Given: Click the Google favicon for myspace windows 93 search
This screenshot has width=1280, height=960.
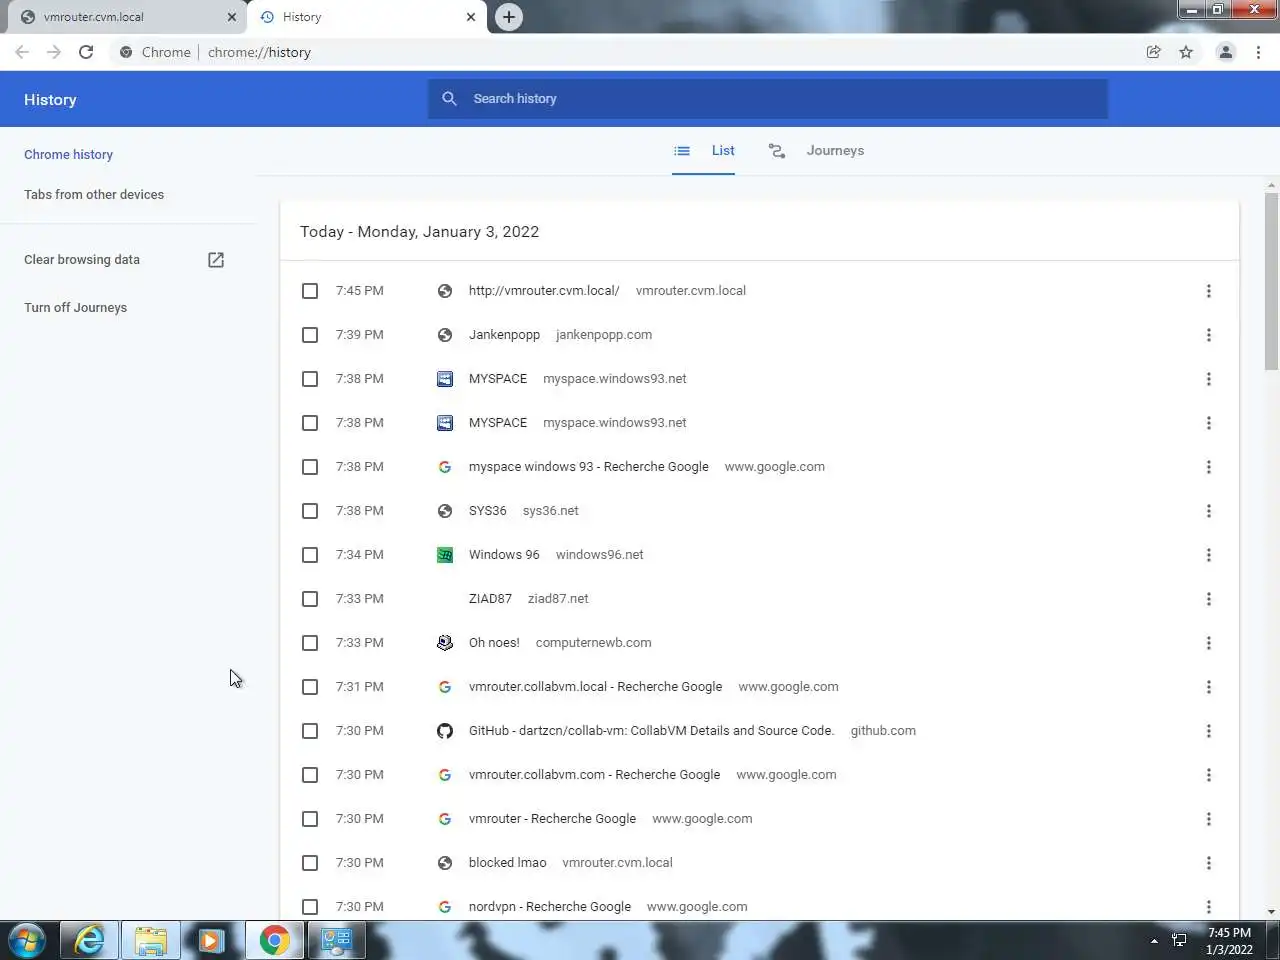Looking at the screenshot, I should [445, 467].
